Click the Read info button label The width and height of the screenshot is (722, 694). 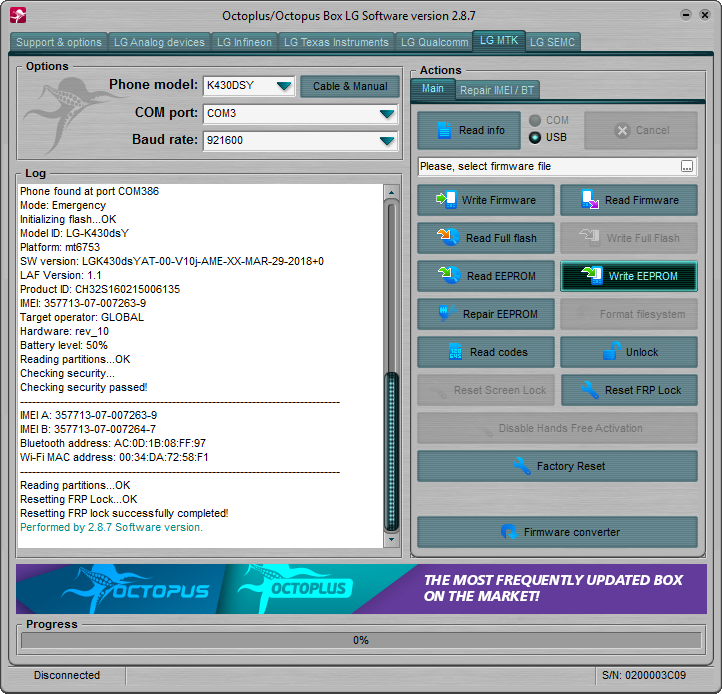482,130
